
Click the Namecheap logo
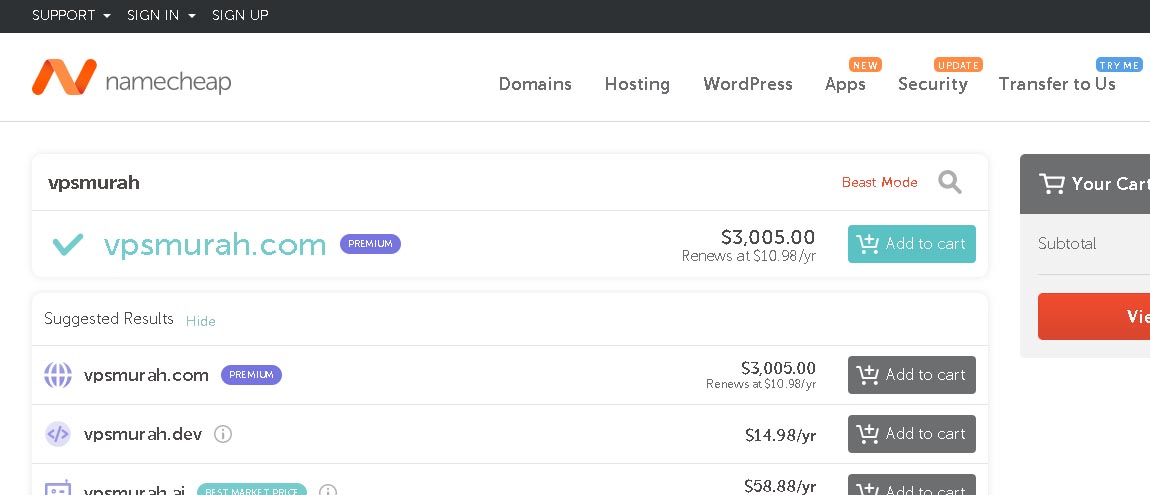tap(131, 78)
